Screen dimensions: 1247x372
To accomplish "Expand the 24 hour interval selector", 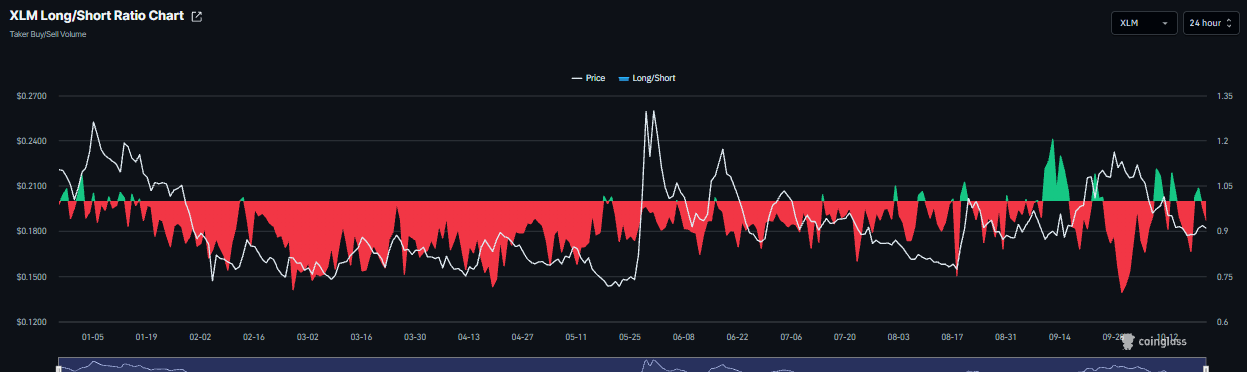I will click(1211, 23).
